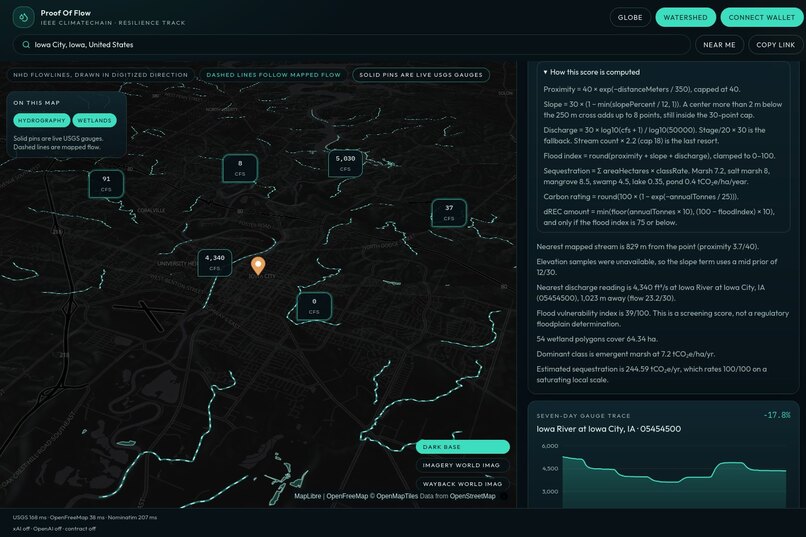Toggle the Wetlands layer

pyautogui.click(x=95, y=120)
